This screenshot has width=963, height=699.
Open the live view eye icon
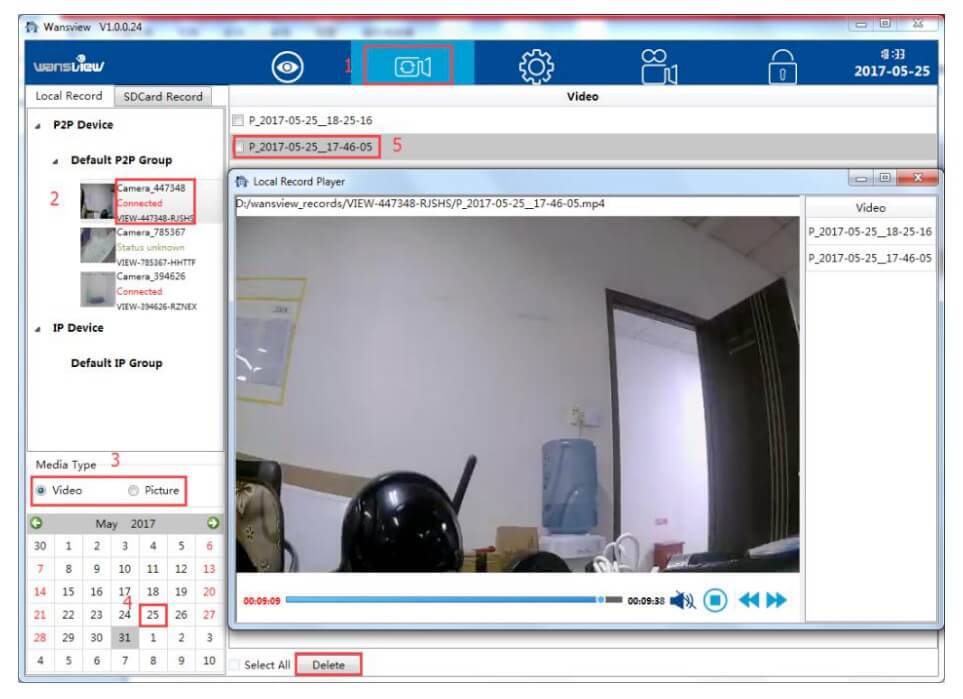(x=287, y=67)
